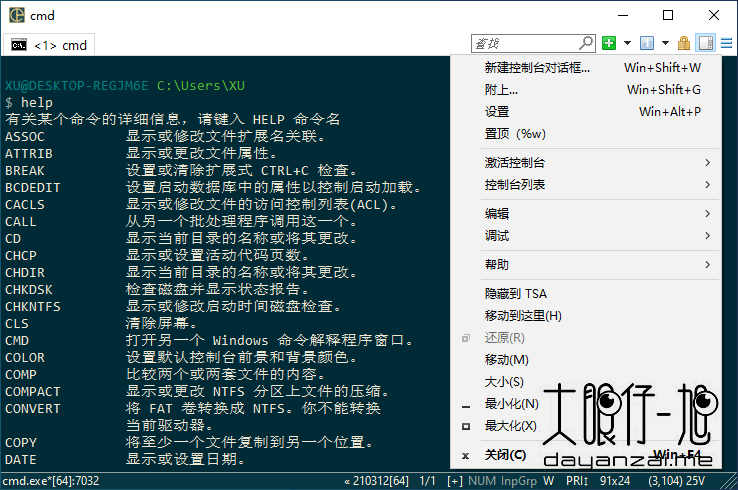This screenshot has width=738, height=490.
Task: Choose 最小化(N) in the menu
Action: (586, 404)
